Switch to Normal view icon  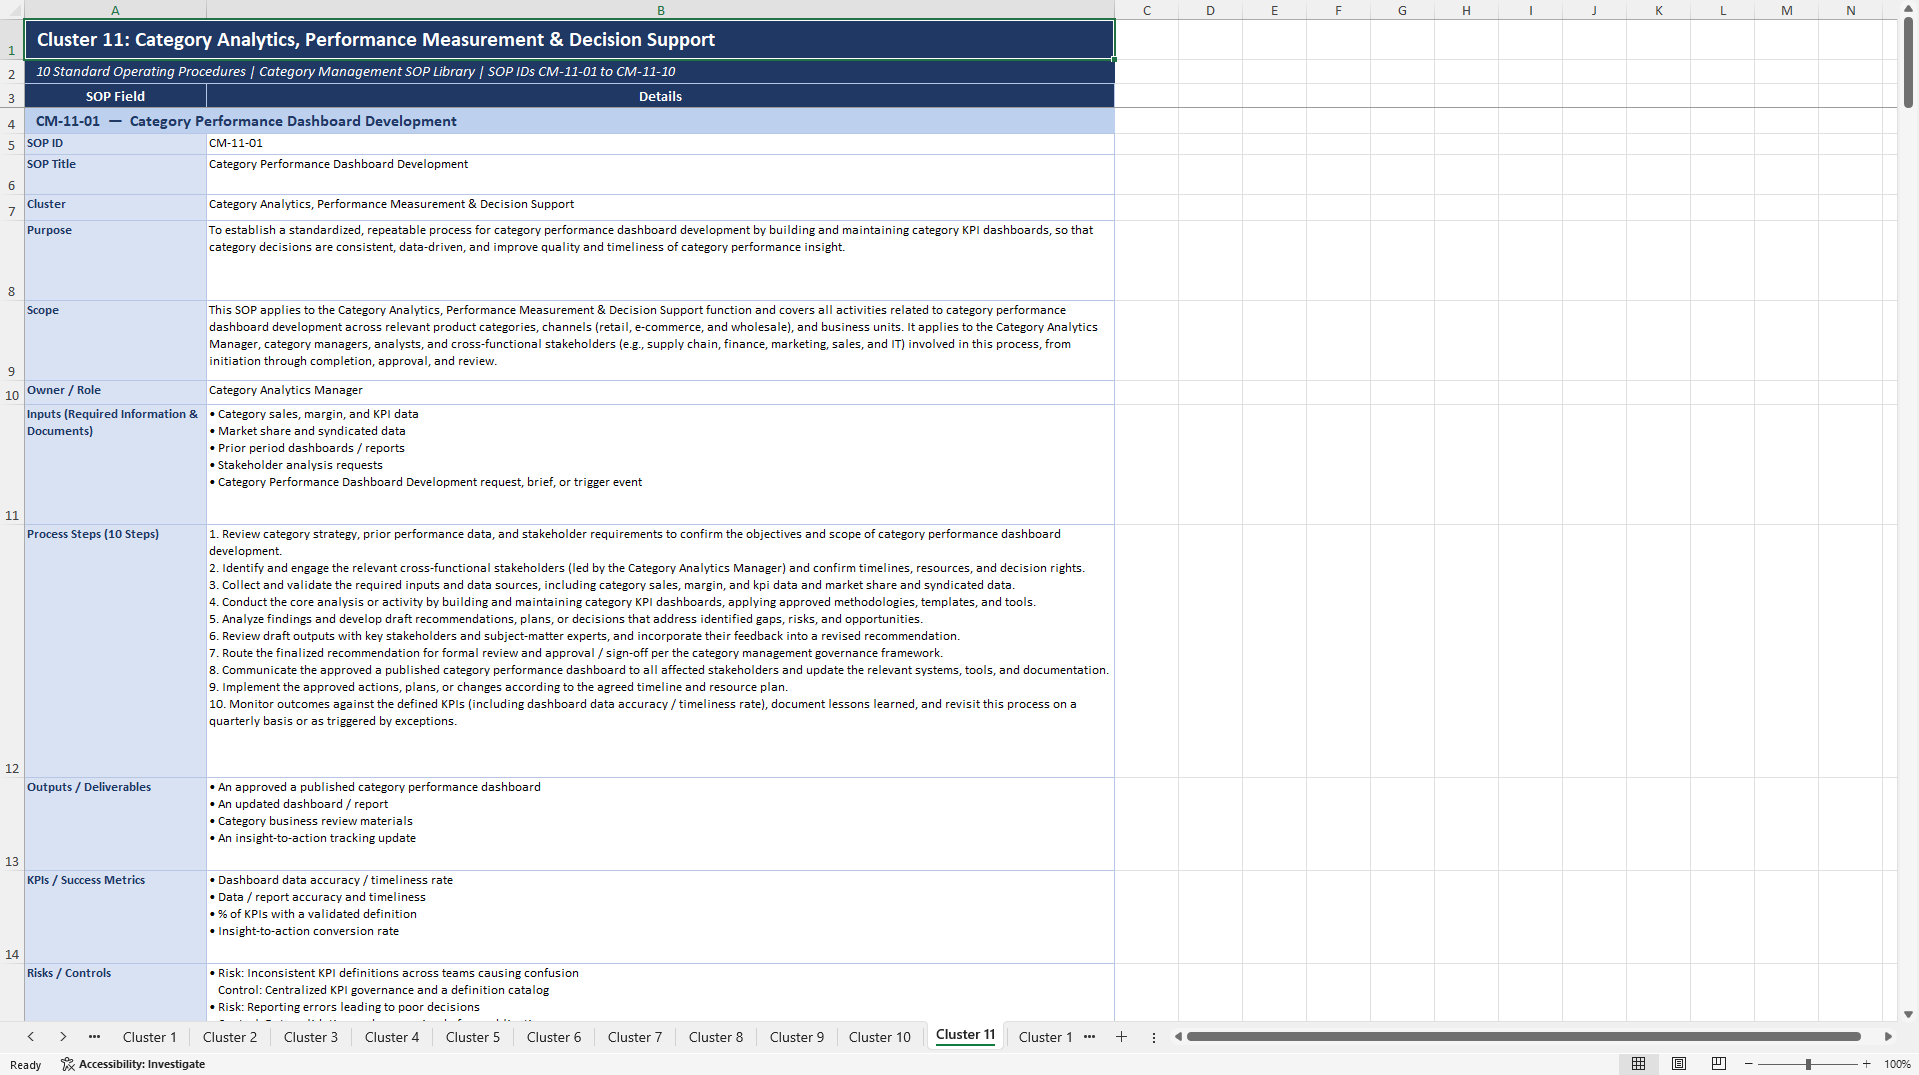coord(1638,1064)
